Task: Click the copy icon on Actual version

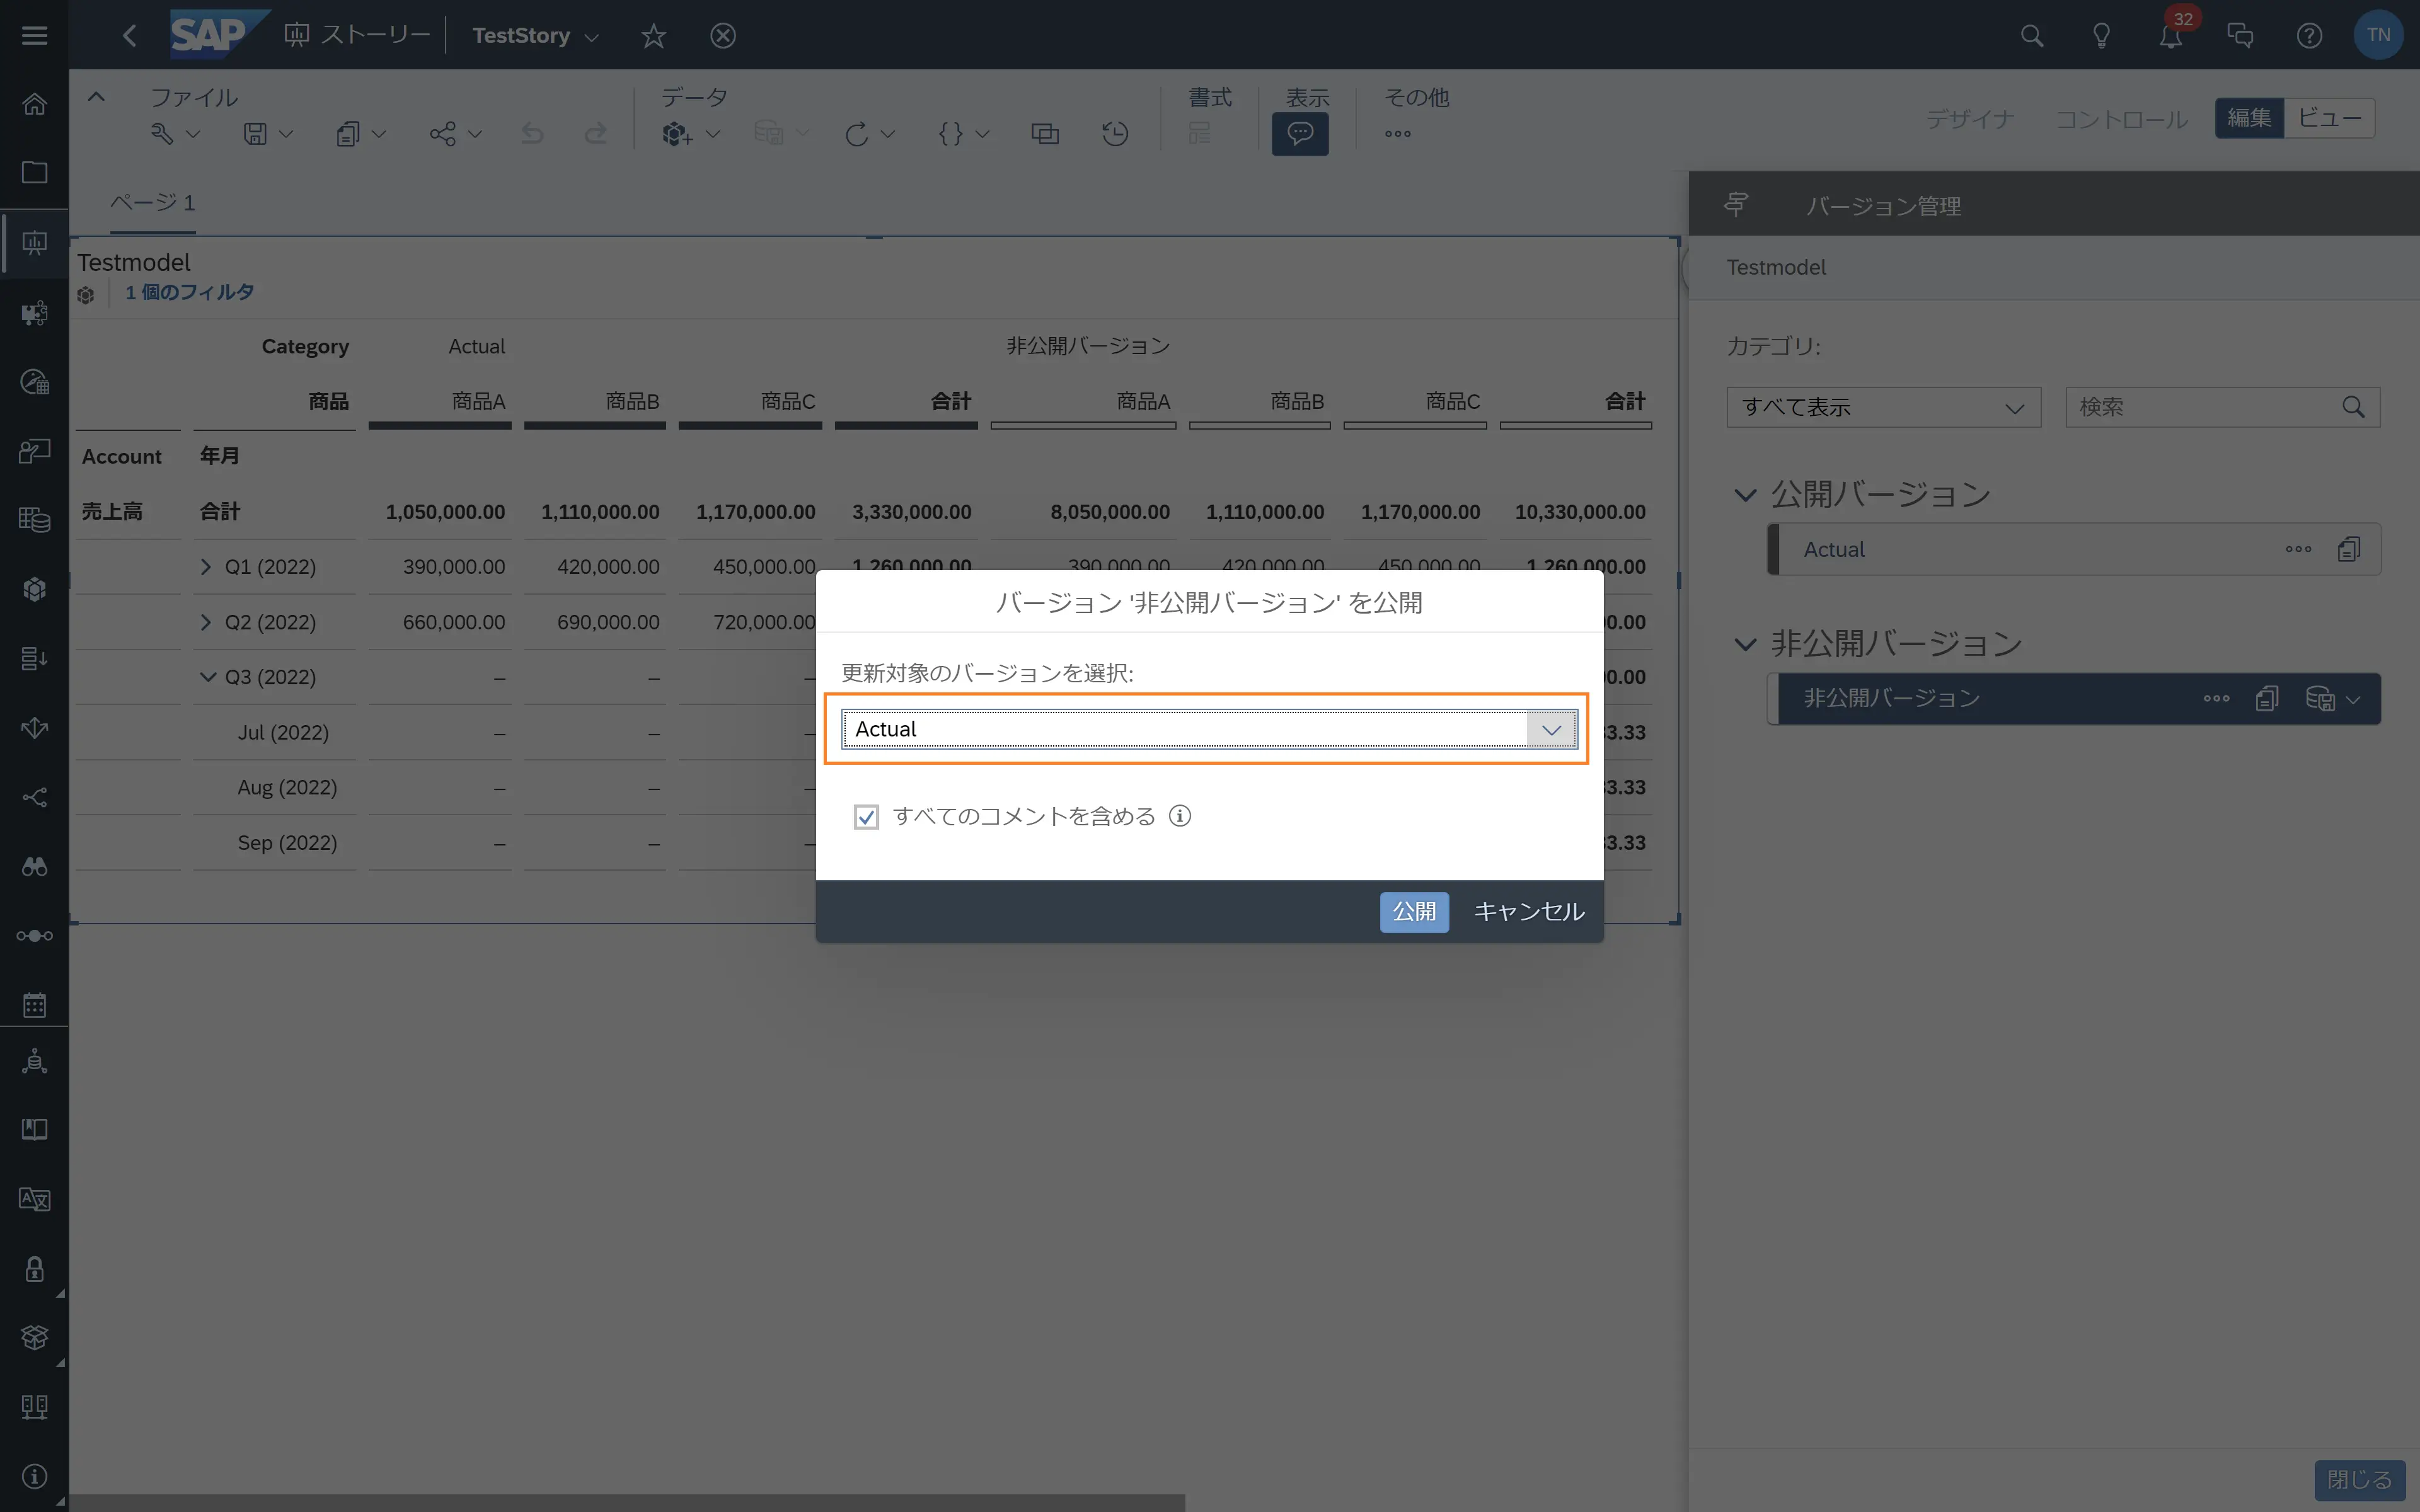Action: (x=2349, y=549)
